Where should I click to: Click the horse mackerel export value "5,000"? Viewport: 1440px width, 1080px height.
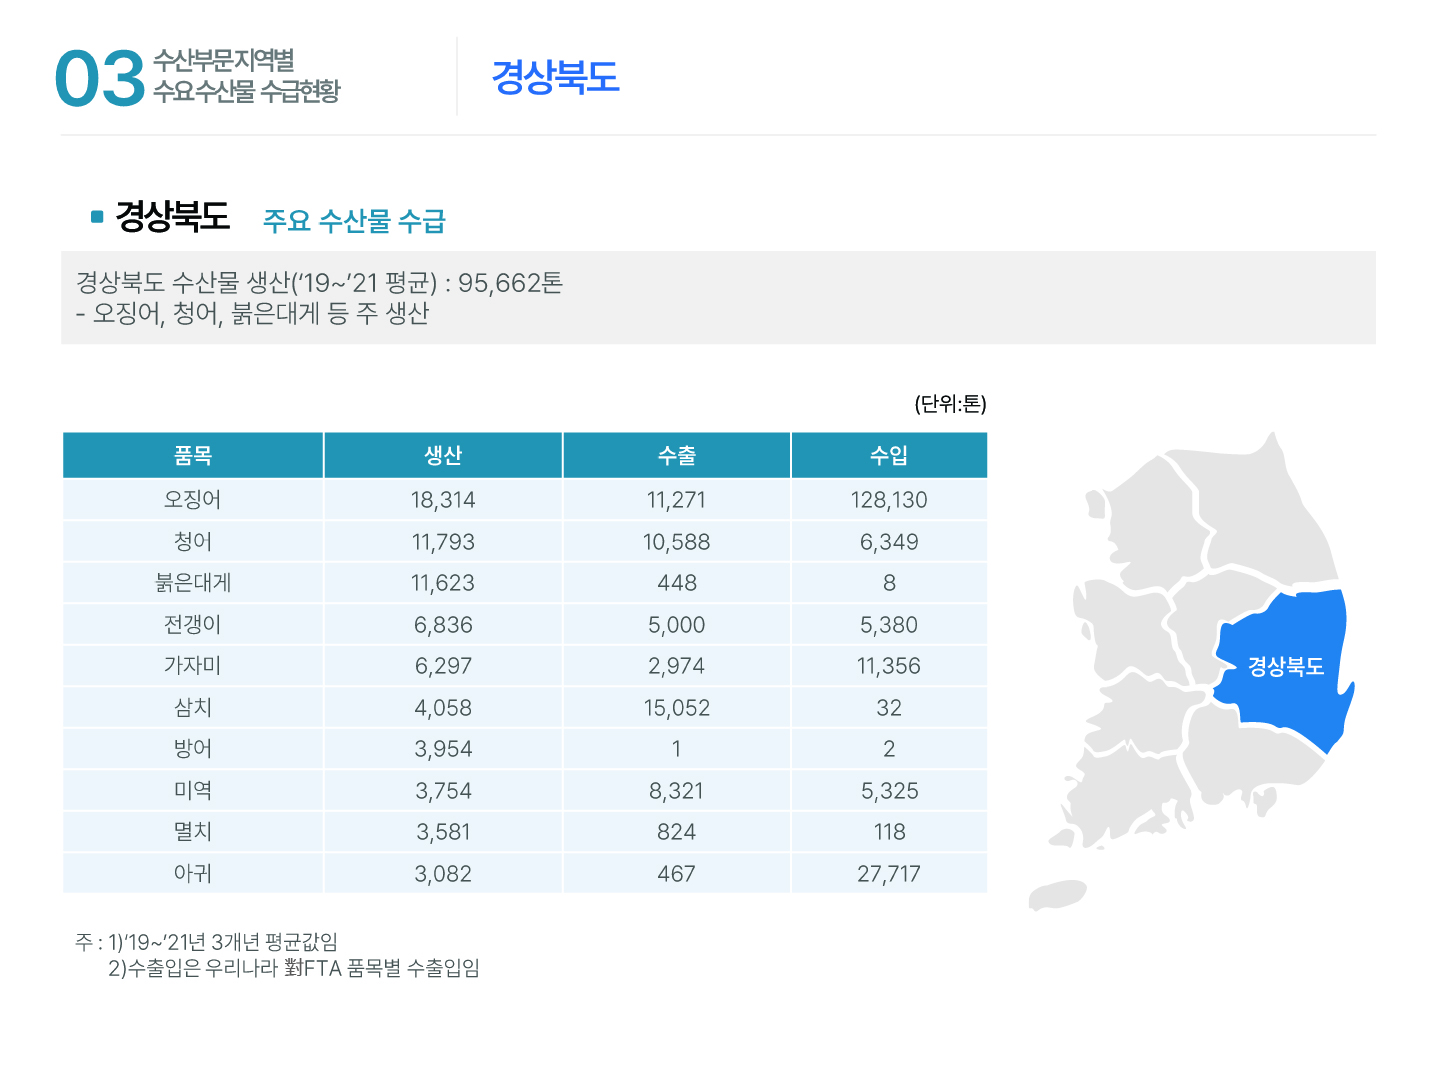[677, 625]
